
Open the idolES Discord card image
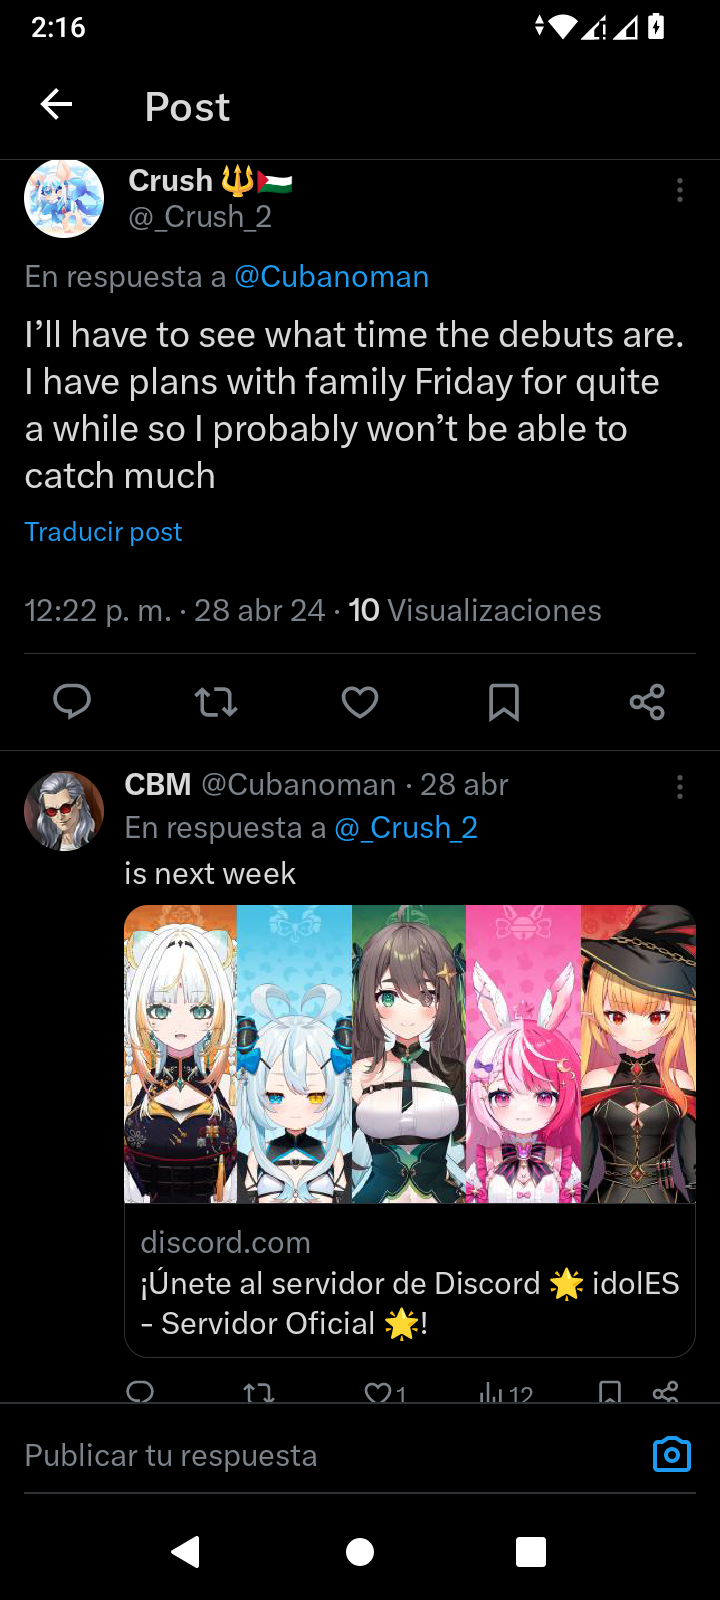coord(410,1054)
